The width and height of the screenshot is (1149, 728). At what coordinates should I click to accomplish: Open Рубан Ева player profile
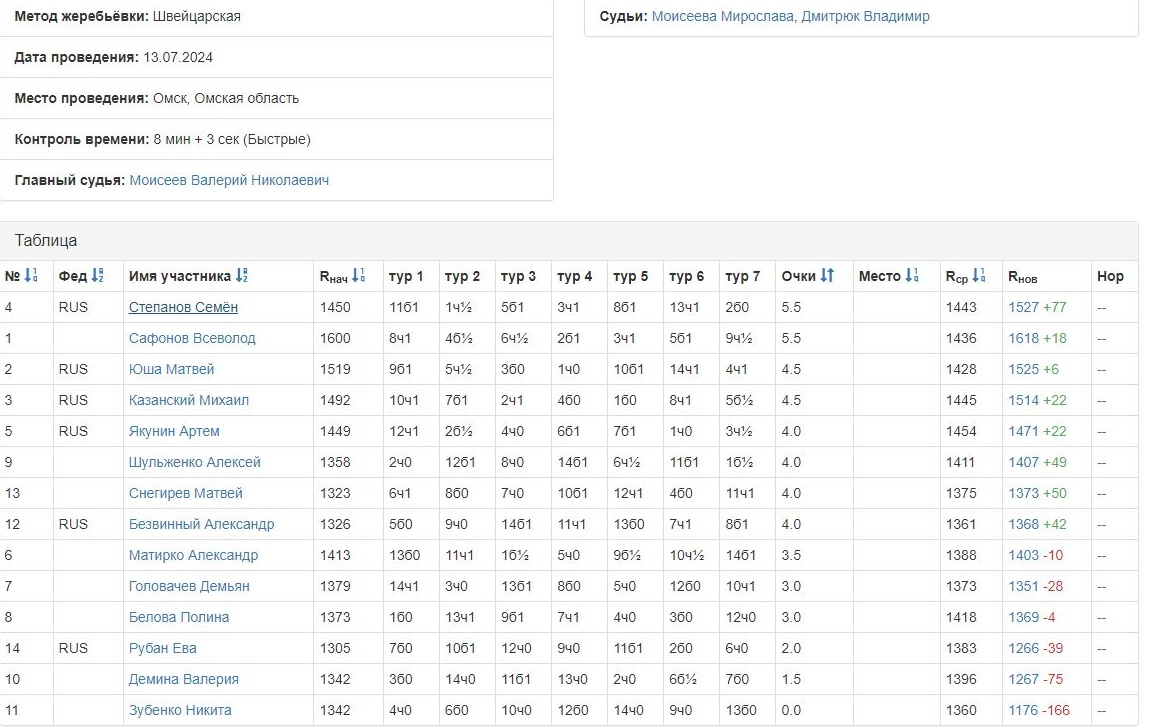(x=162, y=648)
